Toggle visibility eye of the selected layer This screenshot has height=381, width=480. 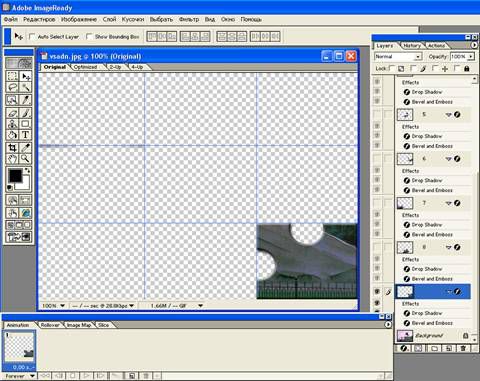click(x=377, y=292)
